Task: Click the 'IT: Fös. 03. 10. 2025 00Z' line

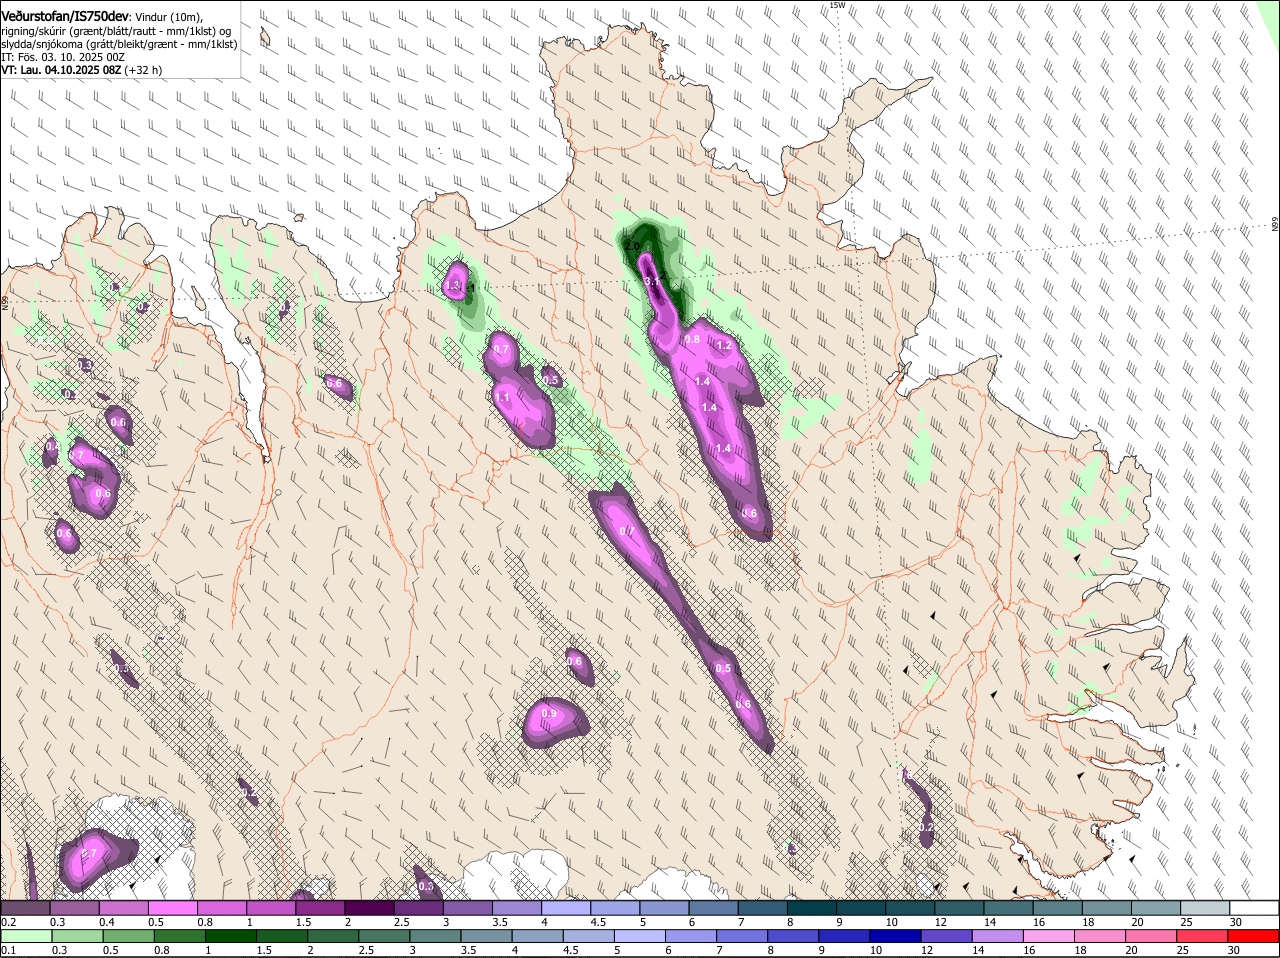Action: click(63, 58)
